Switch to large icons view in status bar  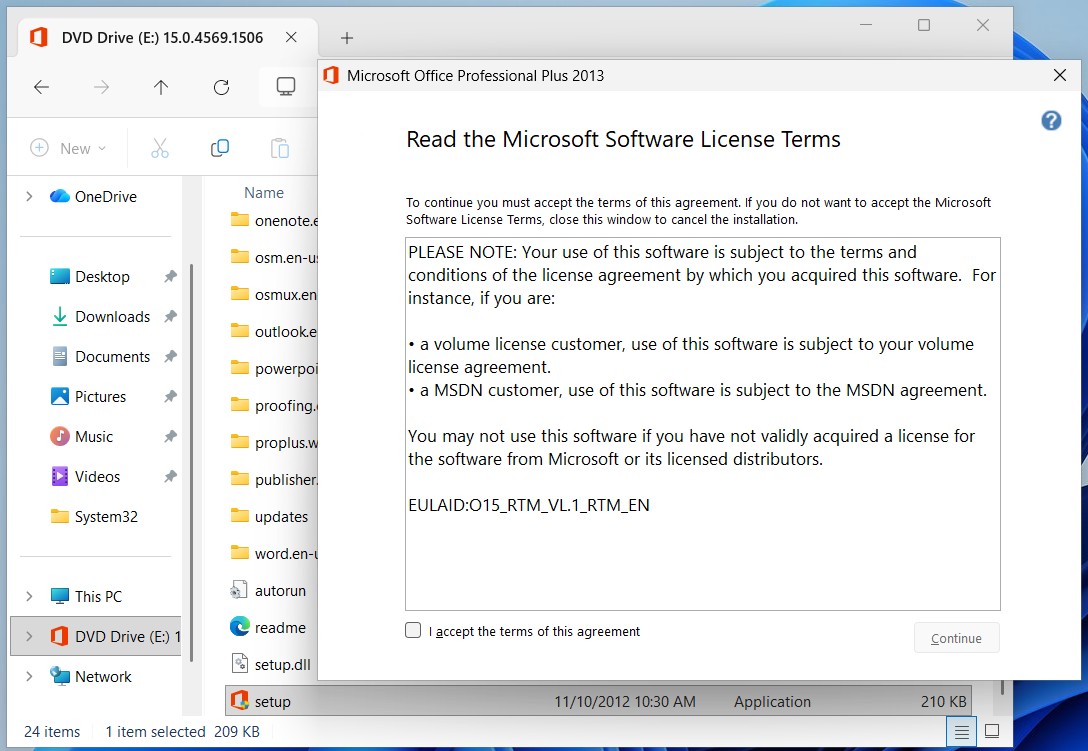[991, 731]
